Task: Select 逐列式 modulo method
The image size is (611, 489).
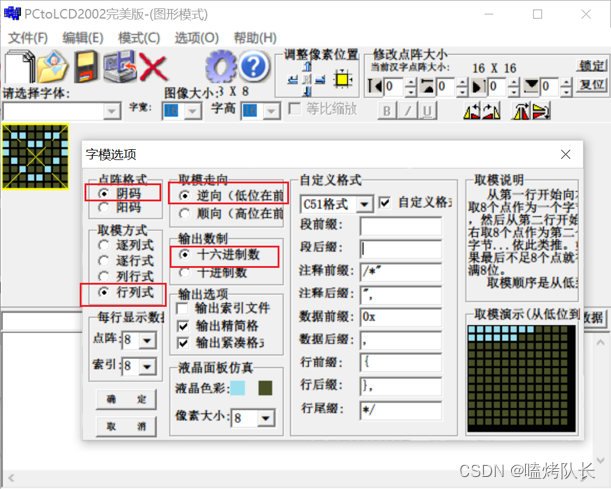Action: click(126, 245)
